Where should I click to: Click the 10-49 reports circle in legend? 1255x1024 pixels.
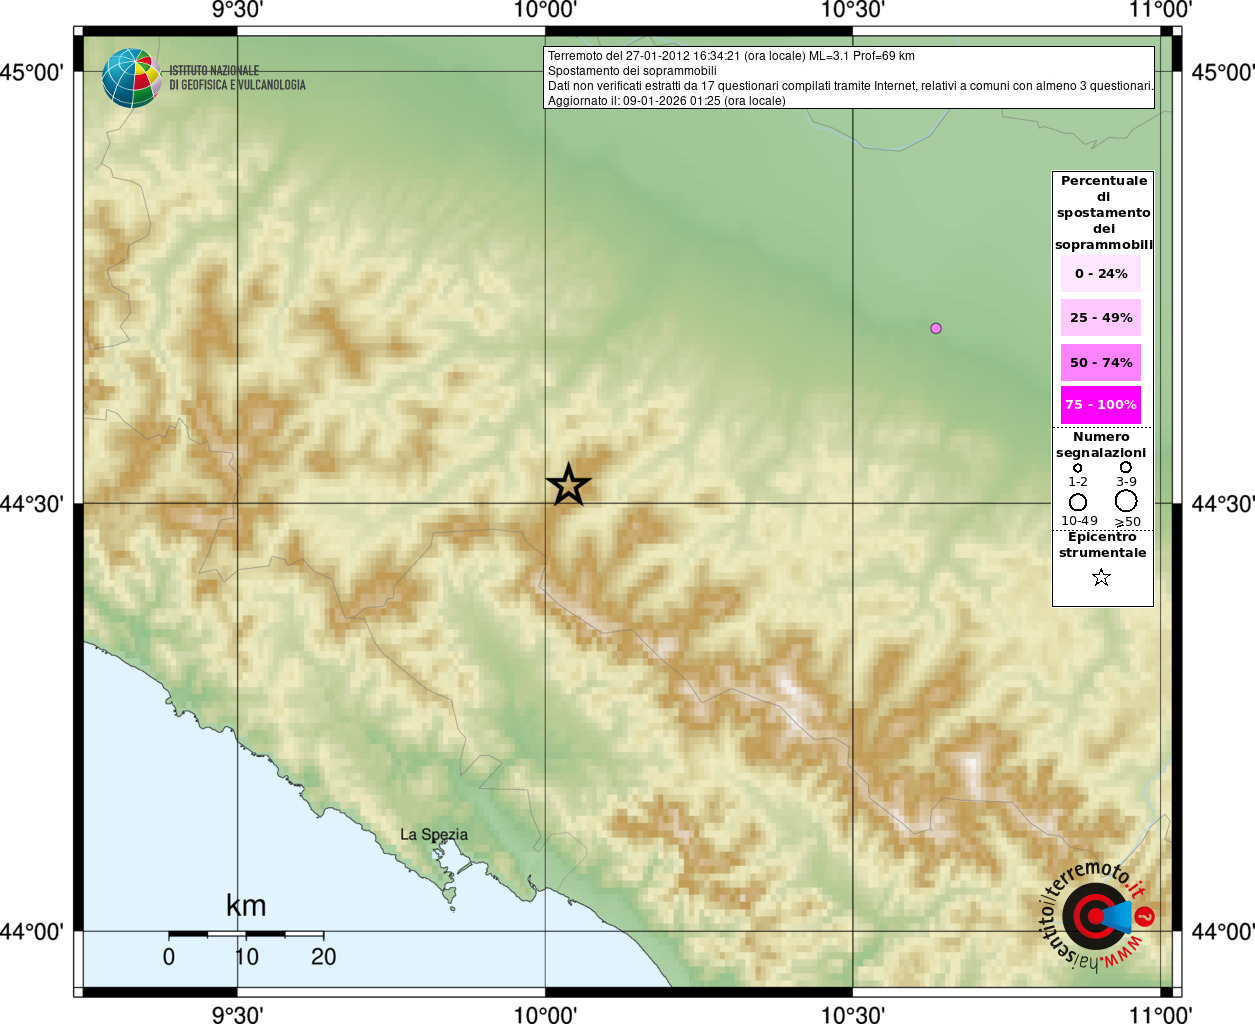[x=1078, y=502]
